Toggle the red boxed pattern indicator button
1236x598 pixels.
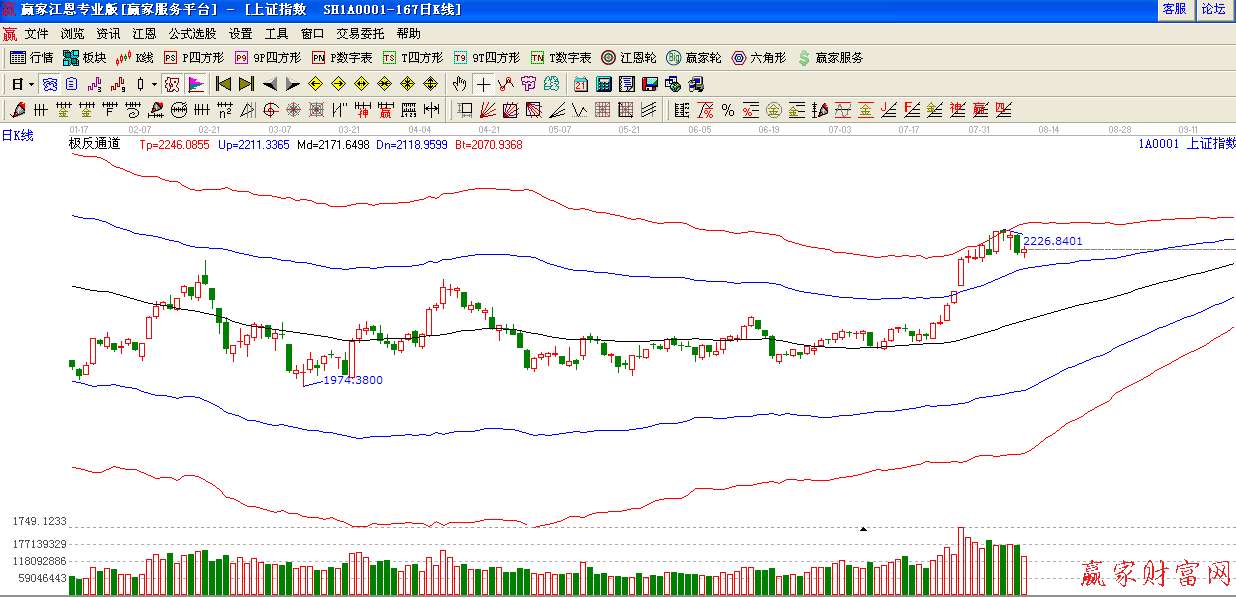pos(172,84)
